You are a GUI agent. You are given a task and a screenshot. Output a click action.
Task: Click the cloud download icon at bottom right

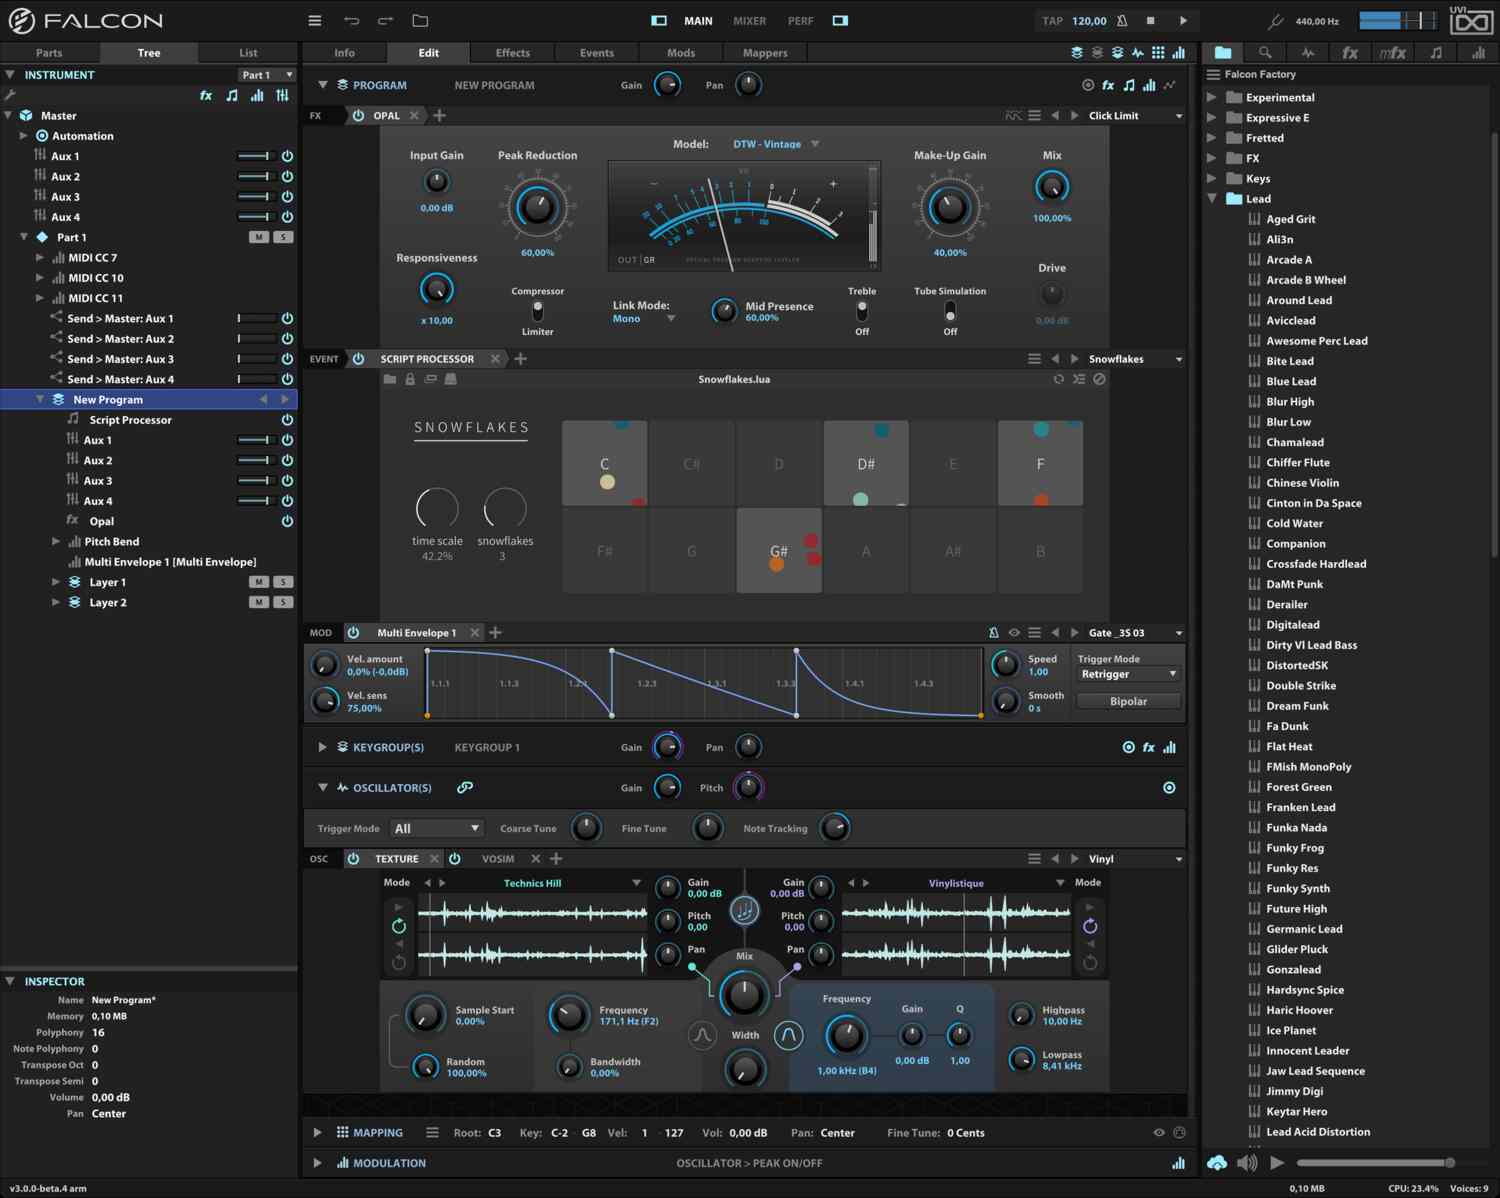(1217, 1162)
